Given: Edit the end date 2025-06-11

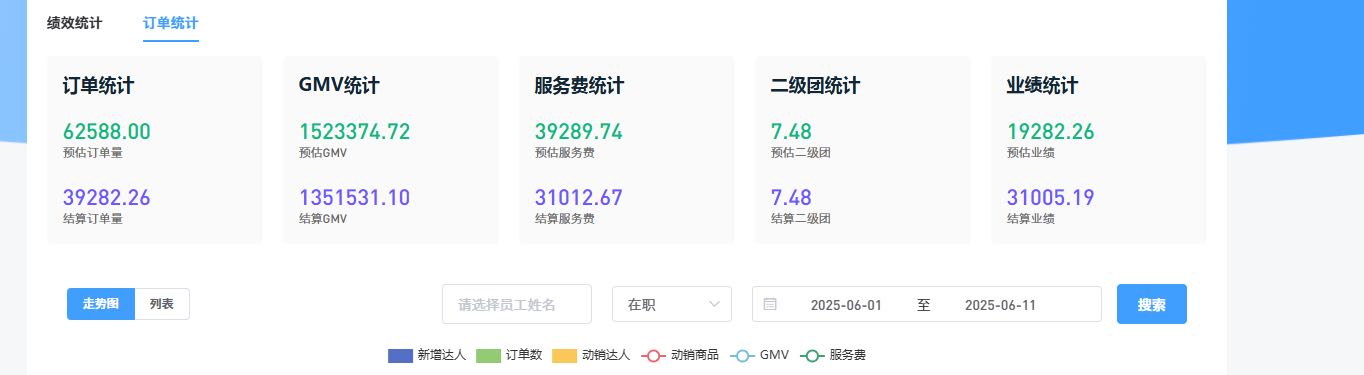Looking at the screenshot, I should pos(1000,305).
